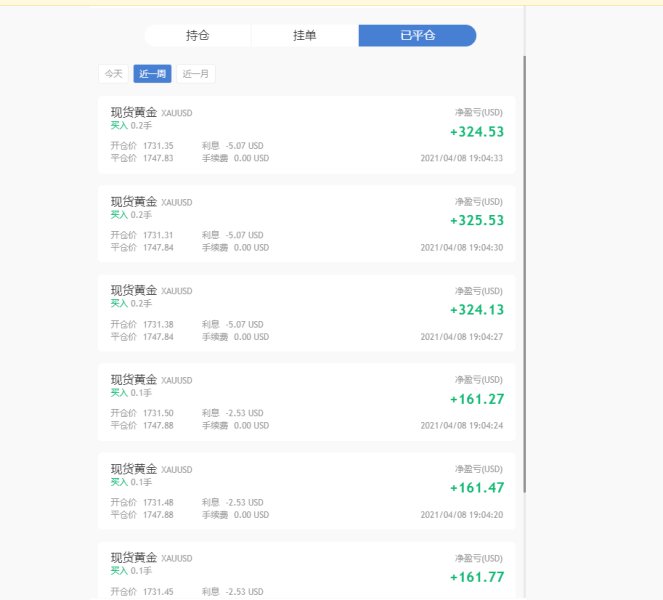Filter records by 今天
This screenshot has width=663, height=600.
coord(113,74)
